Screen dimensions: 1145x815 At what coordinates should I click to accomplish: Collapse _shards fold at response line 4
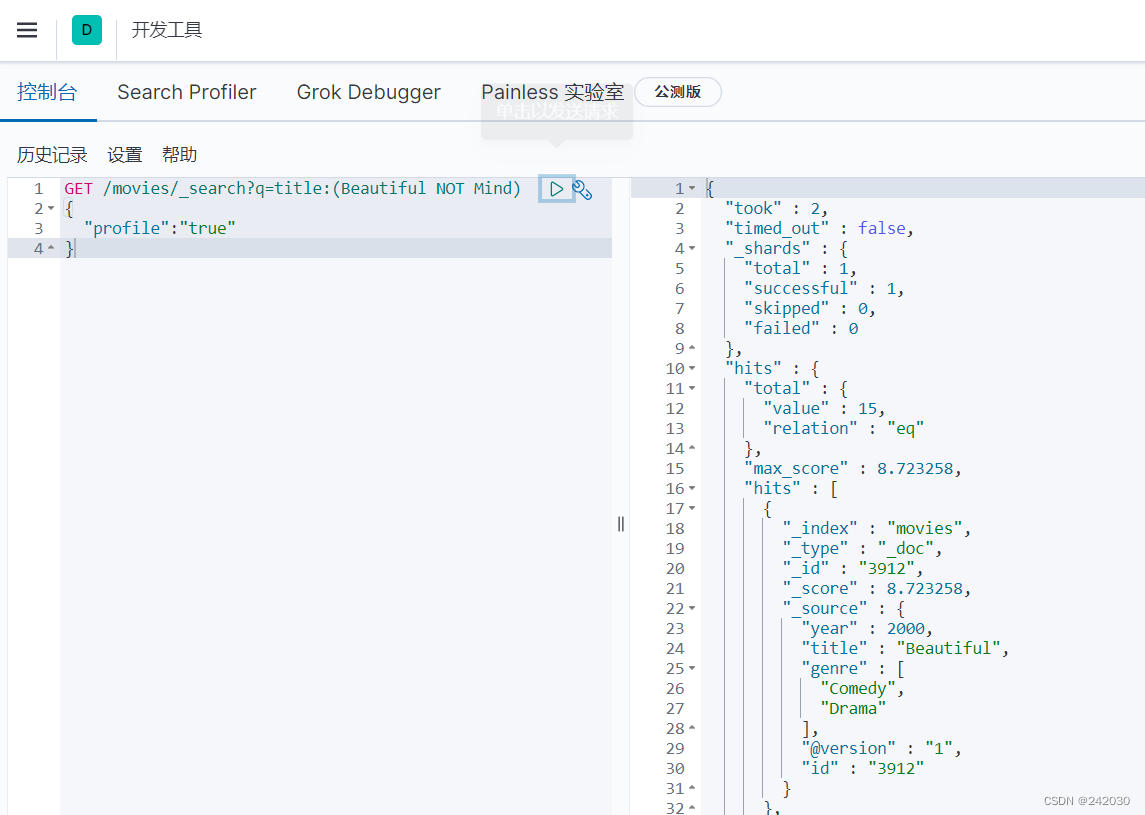(x=692, y=248)
